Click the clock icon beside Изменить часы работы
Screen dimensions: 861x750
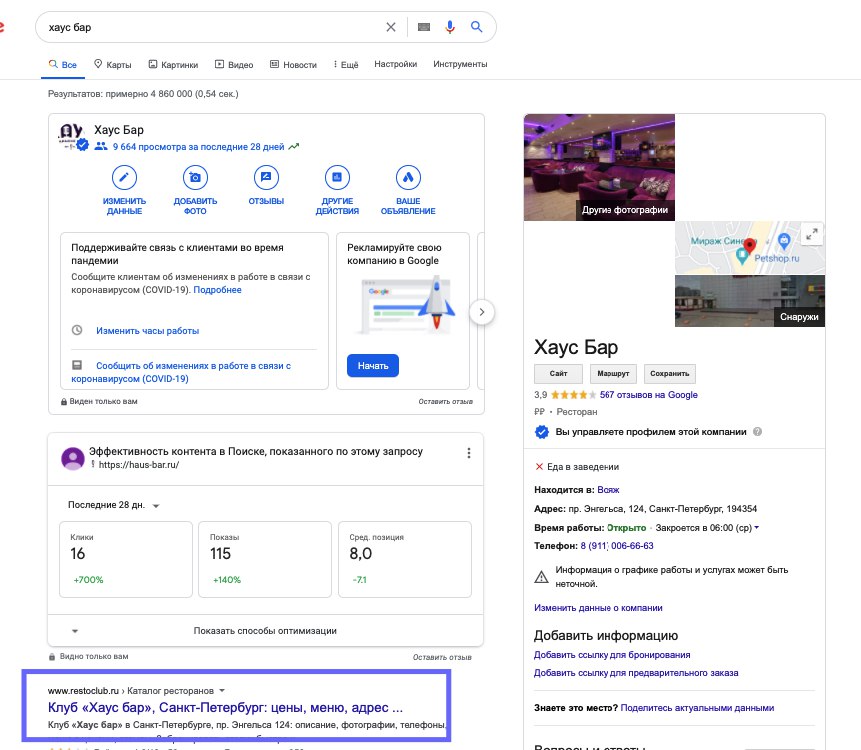click(77, 331)
